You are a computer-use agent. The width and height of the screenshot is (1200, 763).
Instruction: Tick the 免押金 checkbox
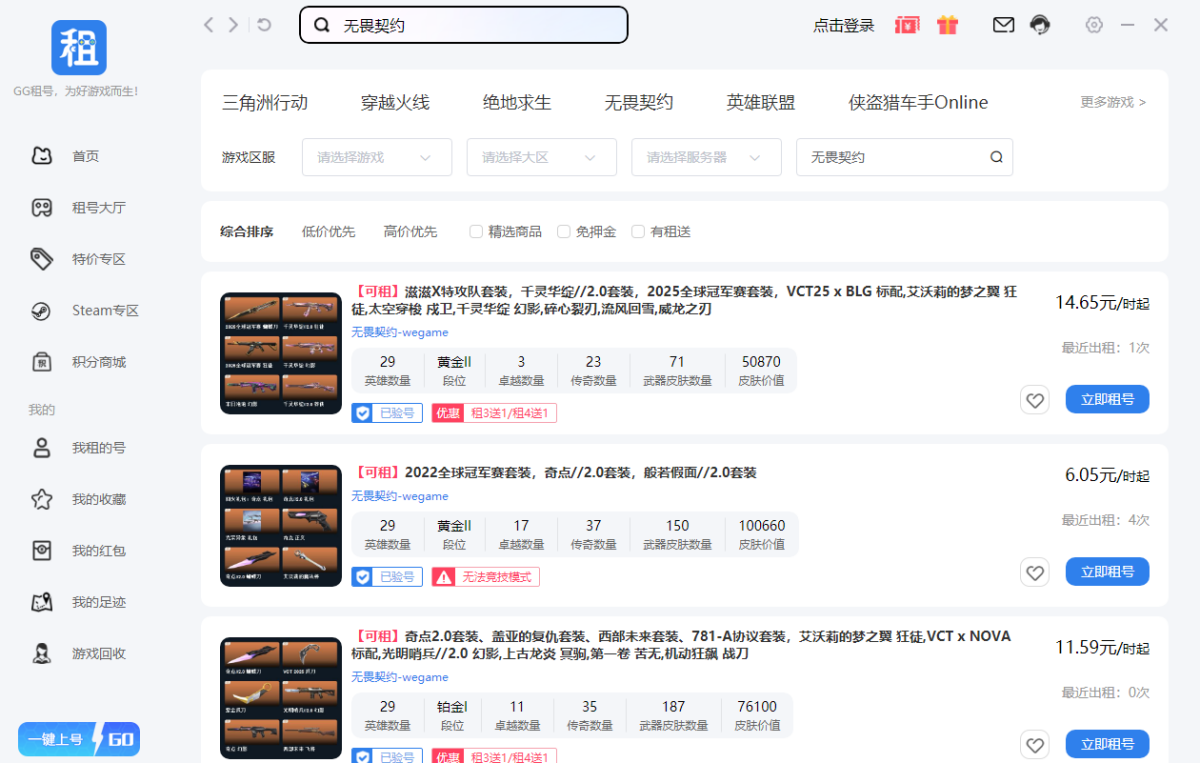tap(564, 231)
